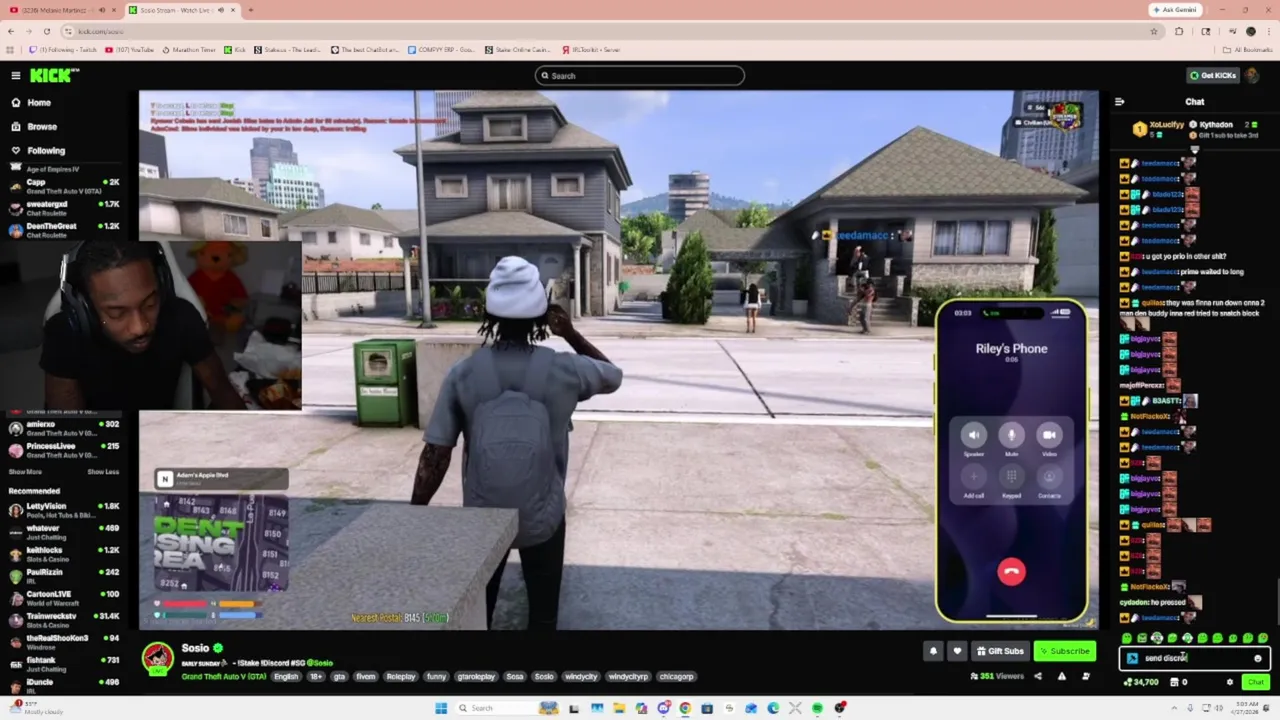Open the 34,700 channel points balance
This screenshot has height=720, width=1280.
1141,682
